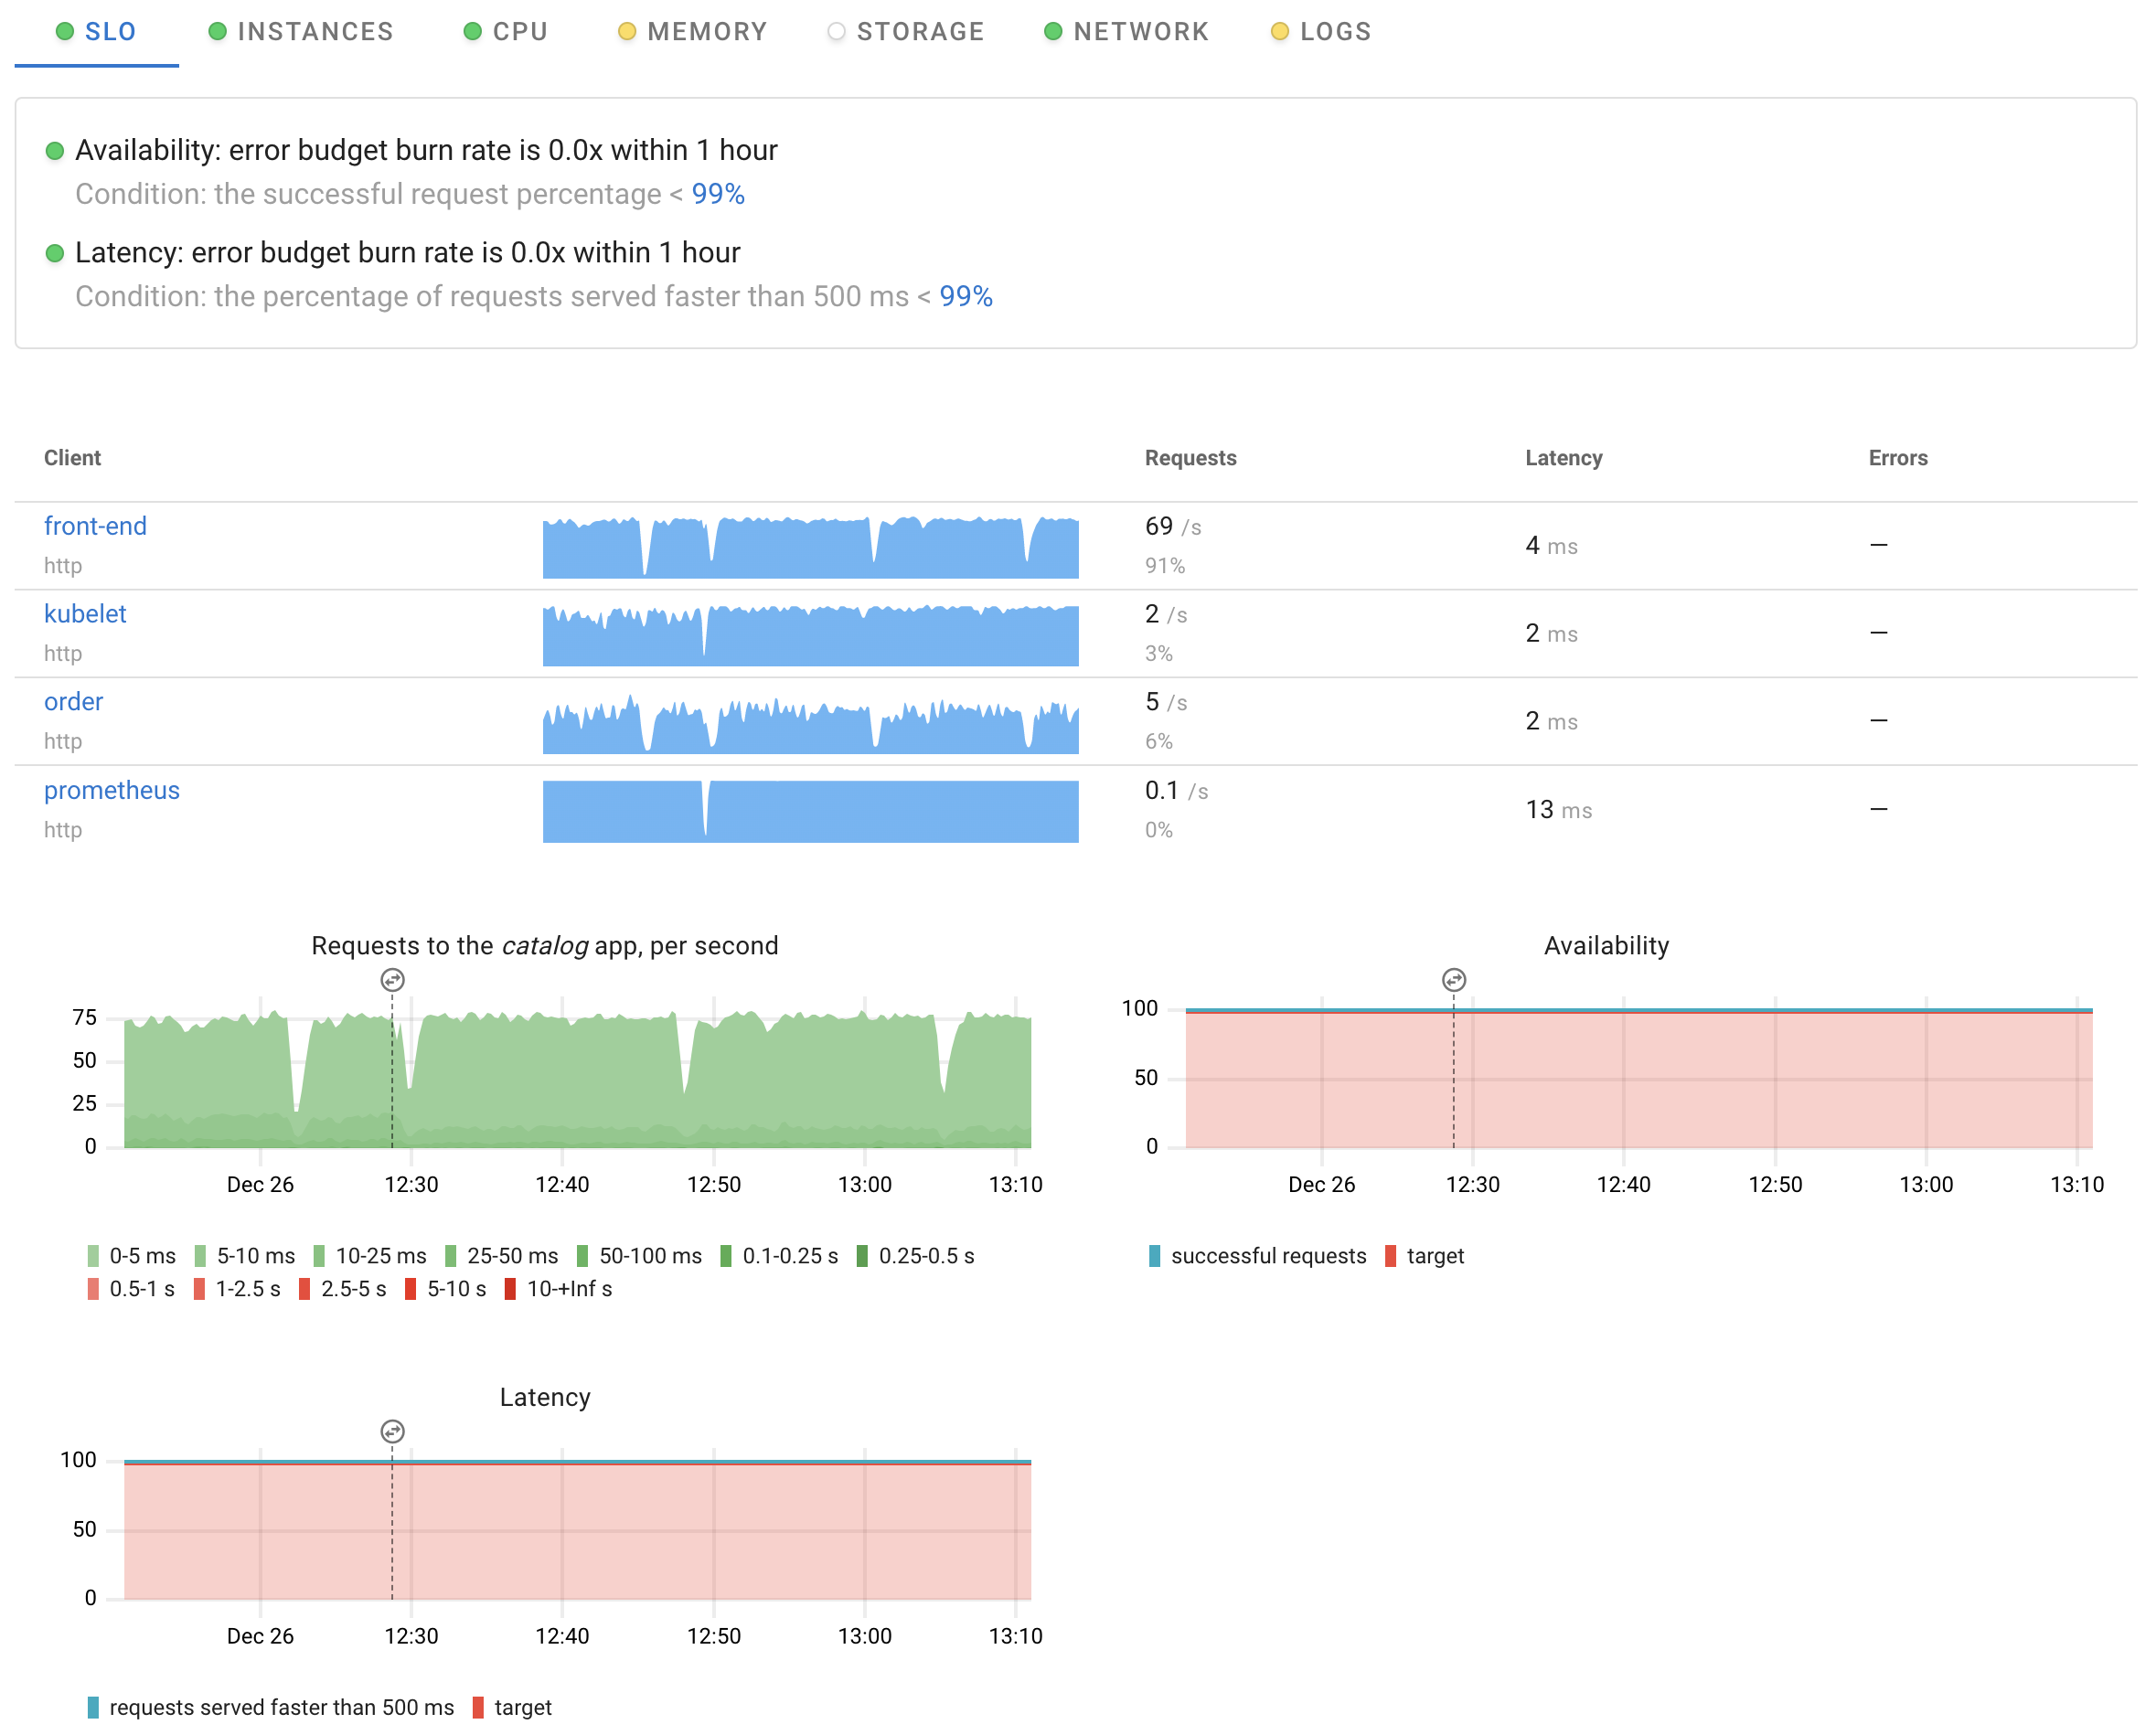Toggle requests served faster than 500 ms legend
This screenshot has width=2156, height=1735.
271,1707
